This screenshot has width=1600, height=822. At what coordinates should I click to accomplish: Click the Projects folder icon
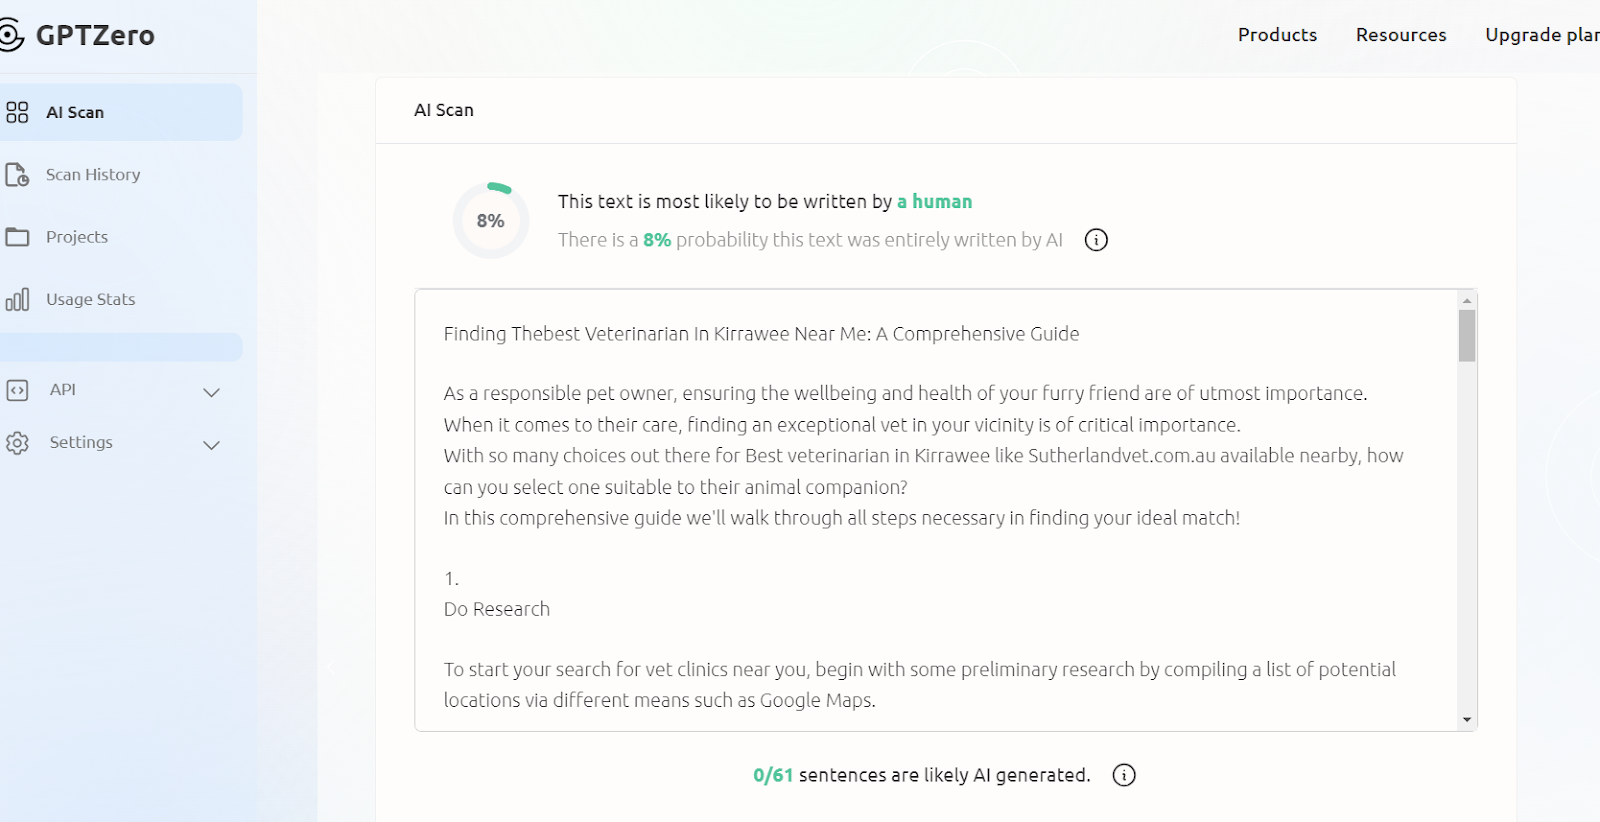point(17,237)
